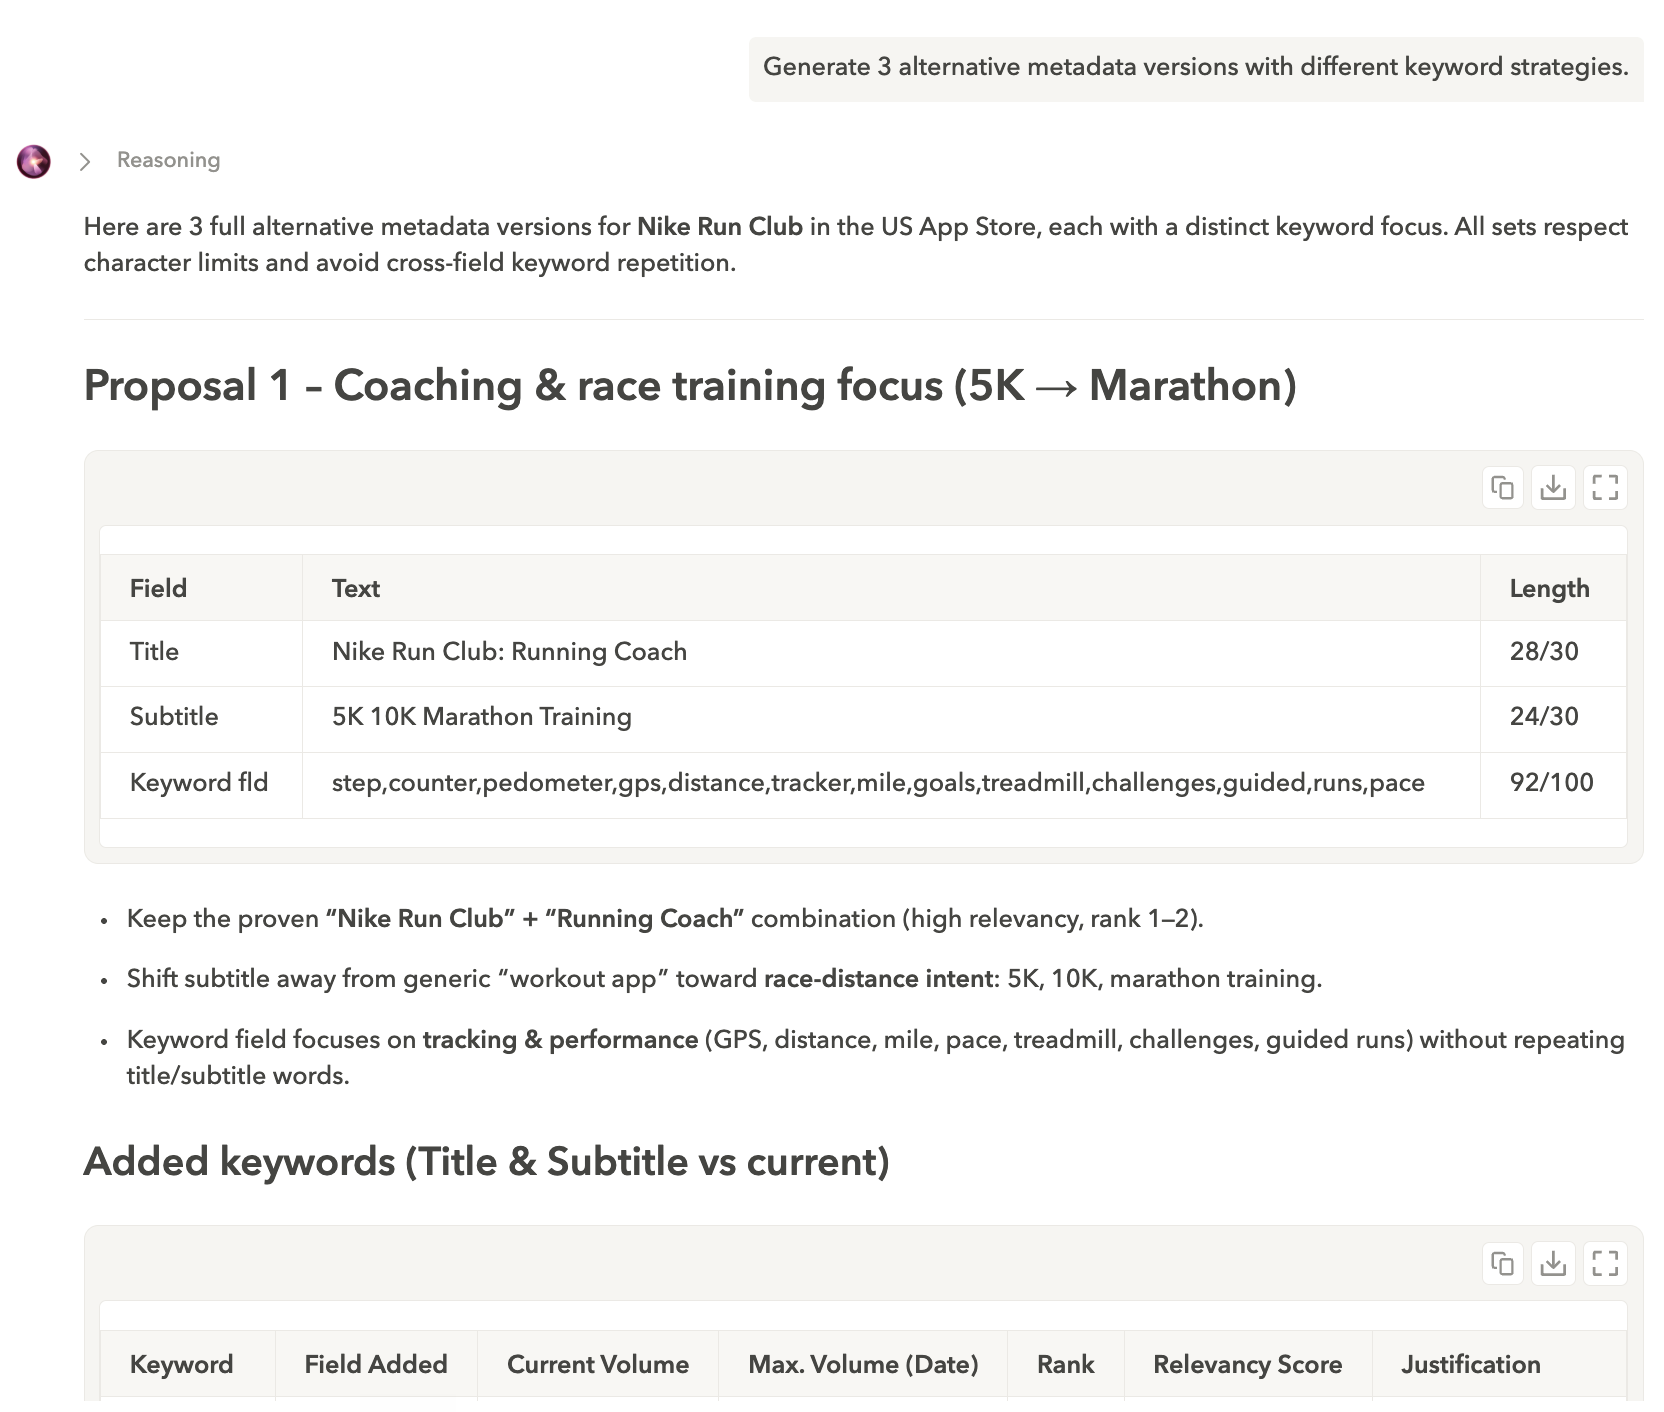
Task: Click the 92/100 length value
Action: click(1551, 783)
